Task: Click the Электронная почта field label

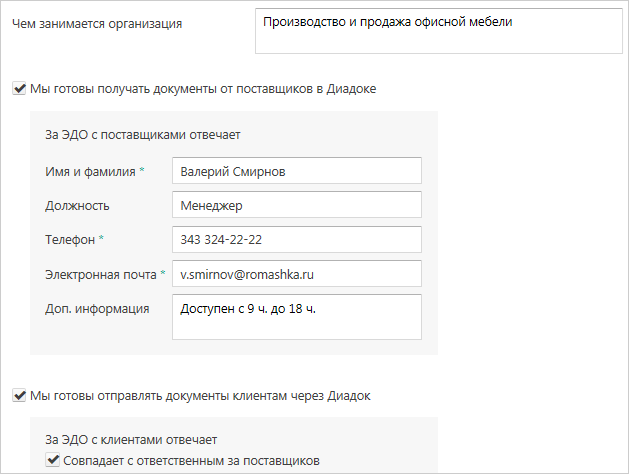Action: (101, 273)
